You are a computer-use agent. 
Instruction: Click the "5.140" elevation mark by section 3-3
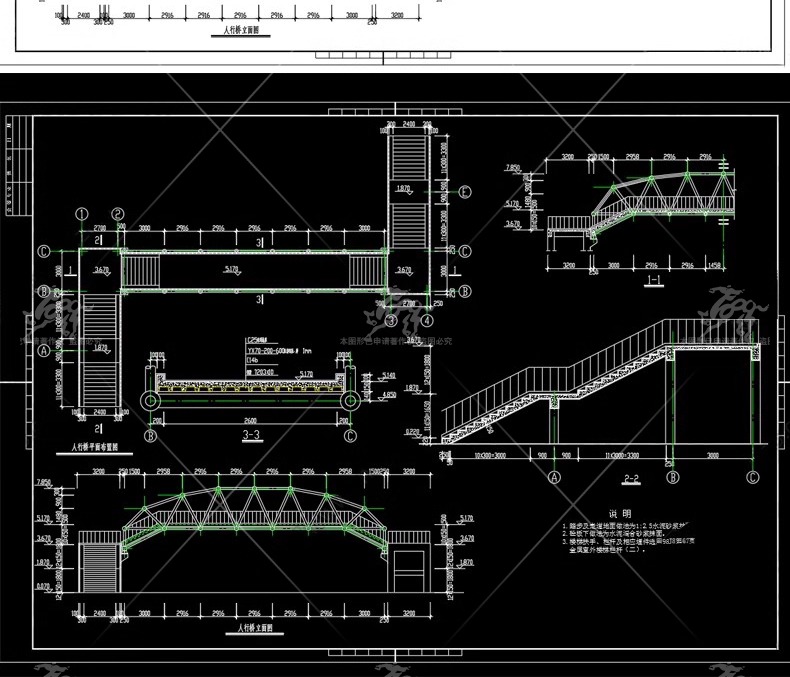(x=389, y=376)
